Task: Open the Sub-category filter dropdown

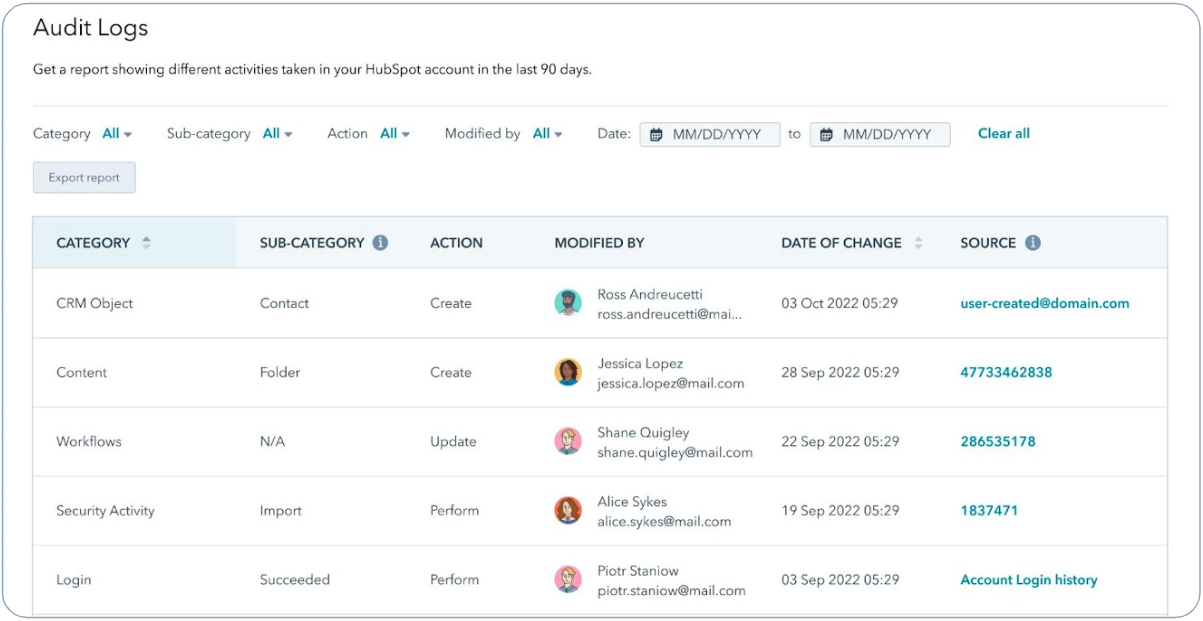Action: coord(277,134)
